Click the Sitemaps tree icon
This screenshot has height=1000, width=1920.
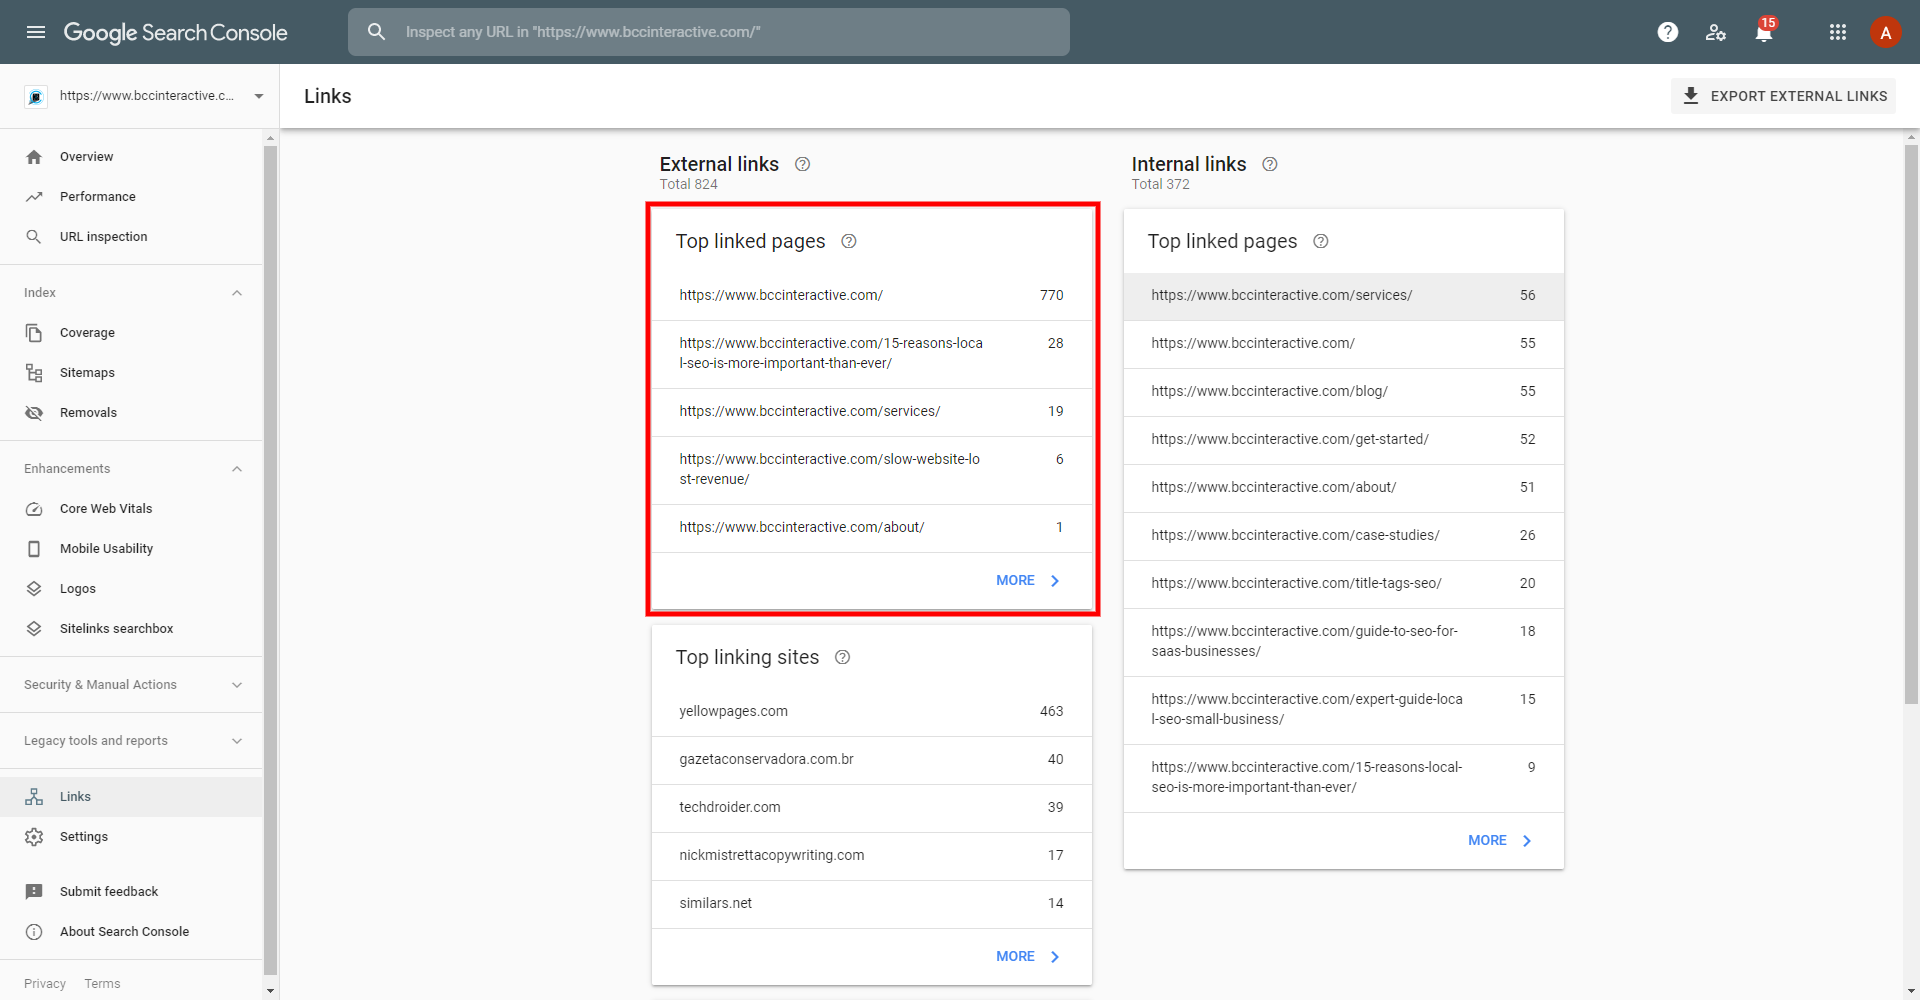34,373
